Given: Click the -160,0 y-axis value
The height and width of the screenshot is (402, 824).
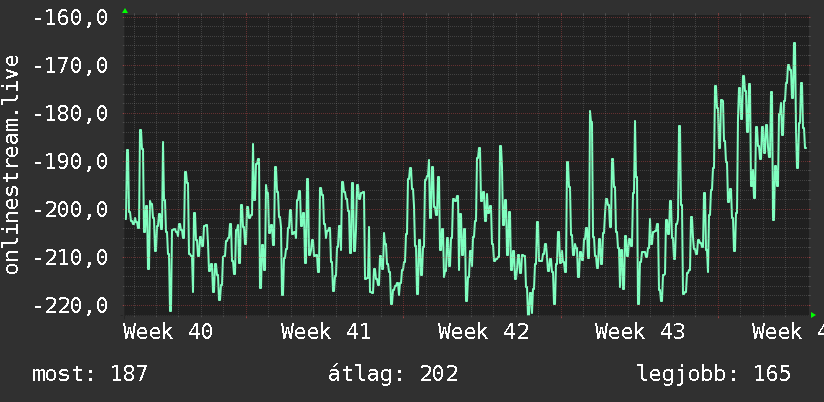Looking at the screenshot, I should click(x=70, y=18).
